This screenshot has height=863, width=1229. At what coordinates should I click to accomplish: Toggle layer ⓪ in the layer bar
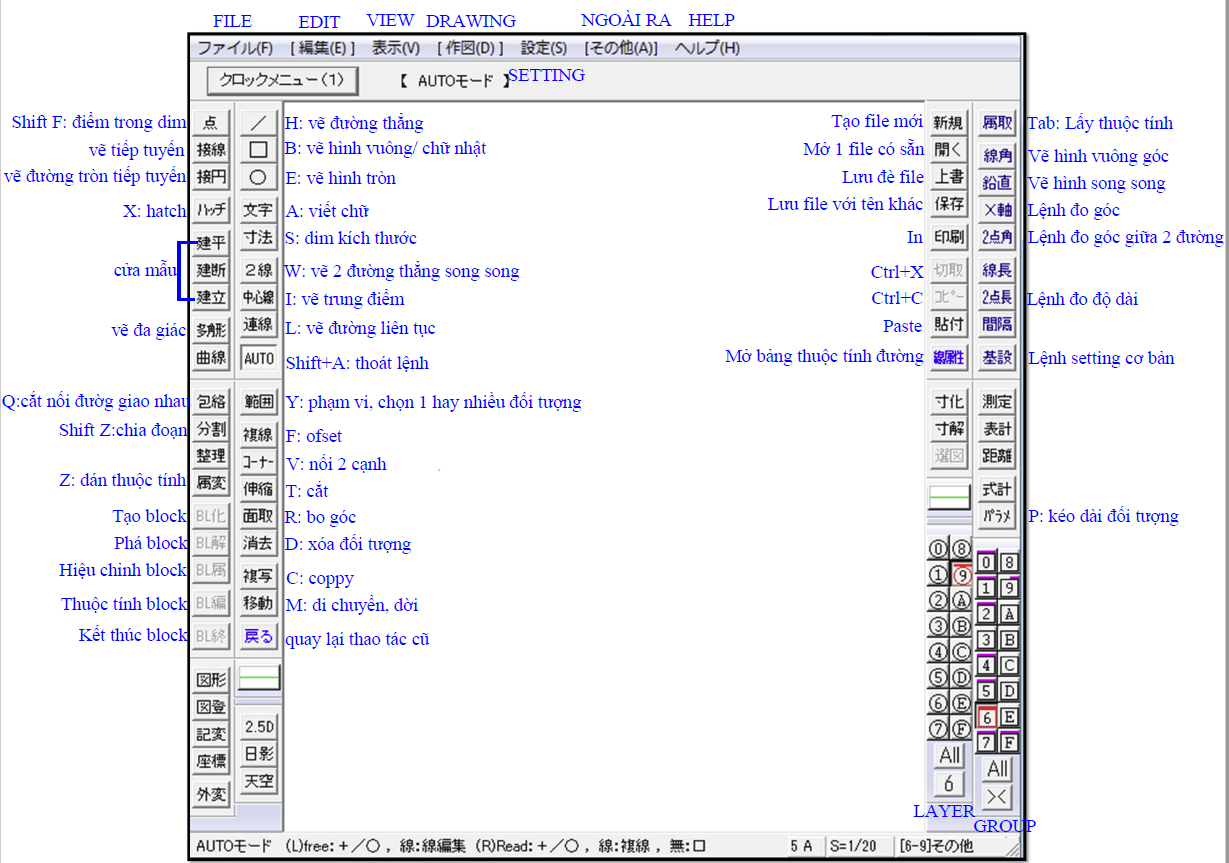938,548
